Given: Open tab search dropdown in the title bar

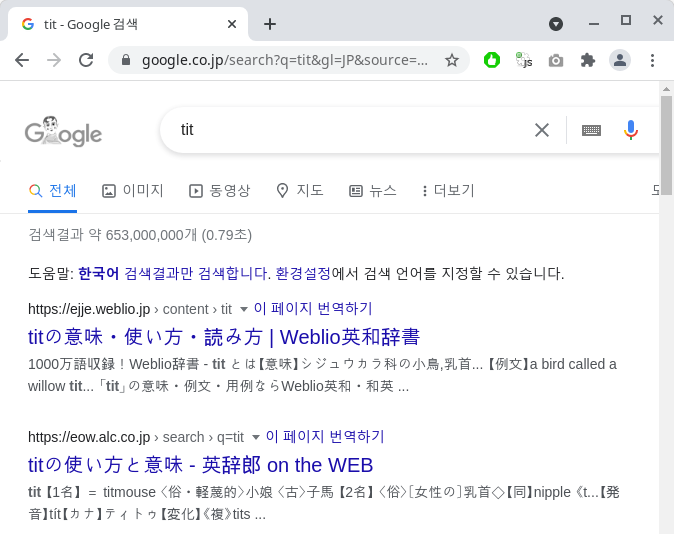Looking at the screenshot, I should tap(556, 24).
